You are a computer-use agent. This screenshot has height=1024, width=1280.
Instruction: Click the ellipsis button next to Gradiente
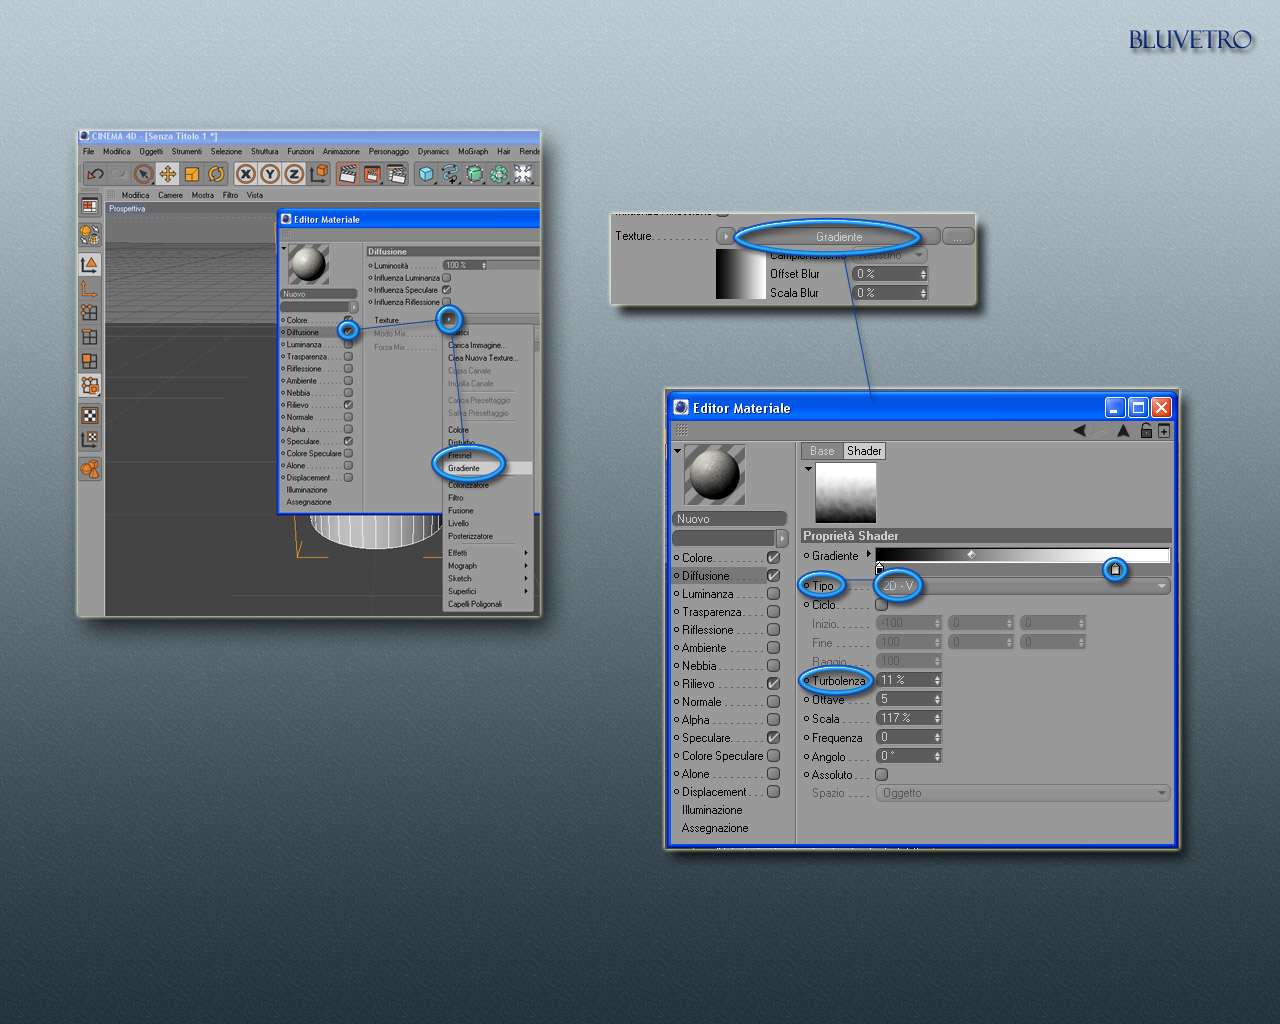(958, 237)
